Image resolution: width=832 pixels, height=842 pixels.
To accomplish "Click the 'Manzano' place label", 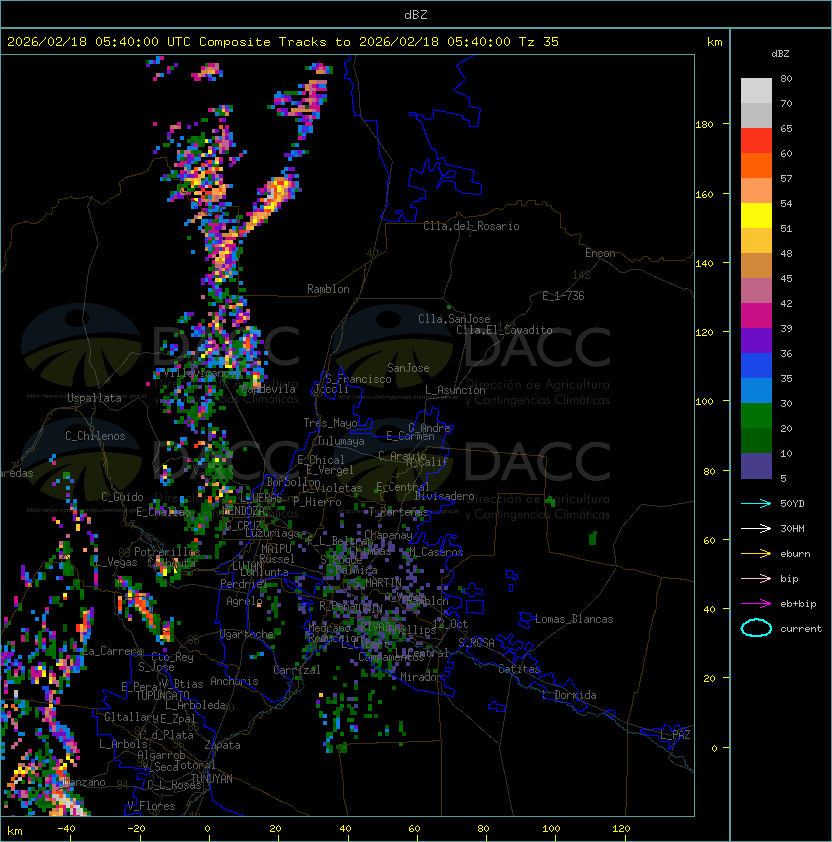I will [84, 782].
